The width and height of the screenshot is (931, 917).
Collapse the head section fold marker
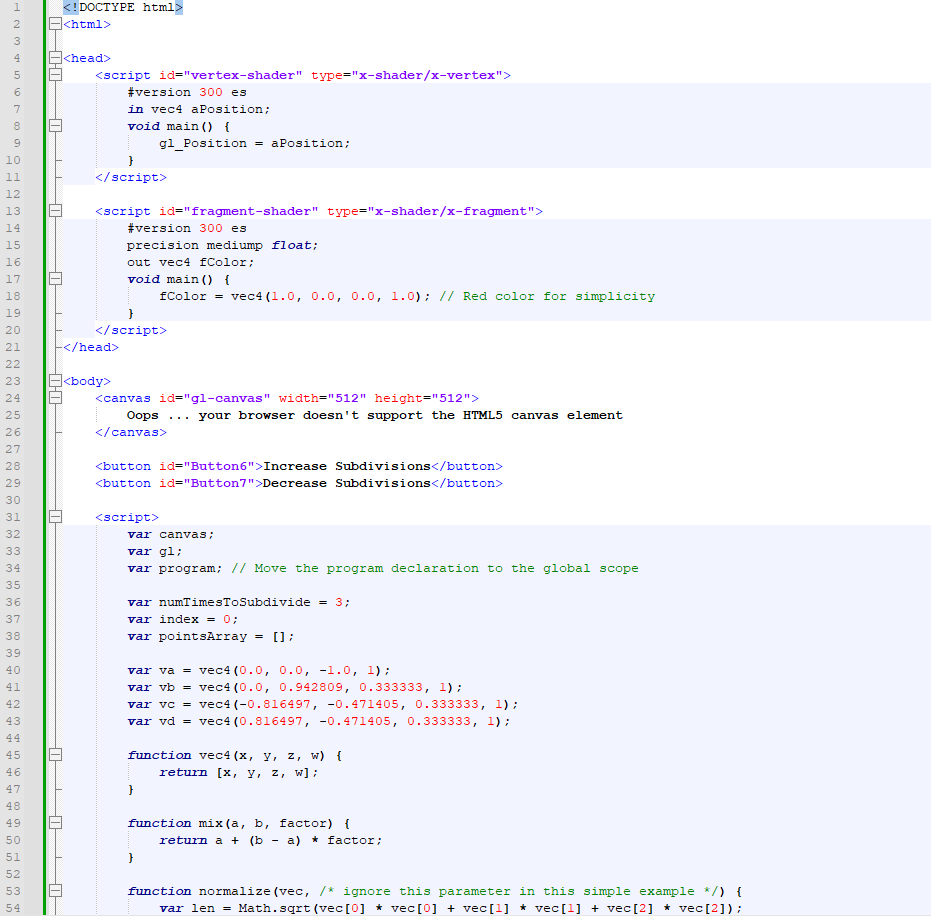click(55, 58)
